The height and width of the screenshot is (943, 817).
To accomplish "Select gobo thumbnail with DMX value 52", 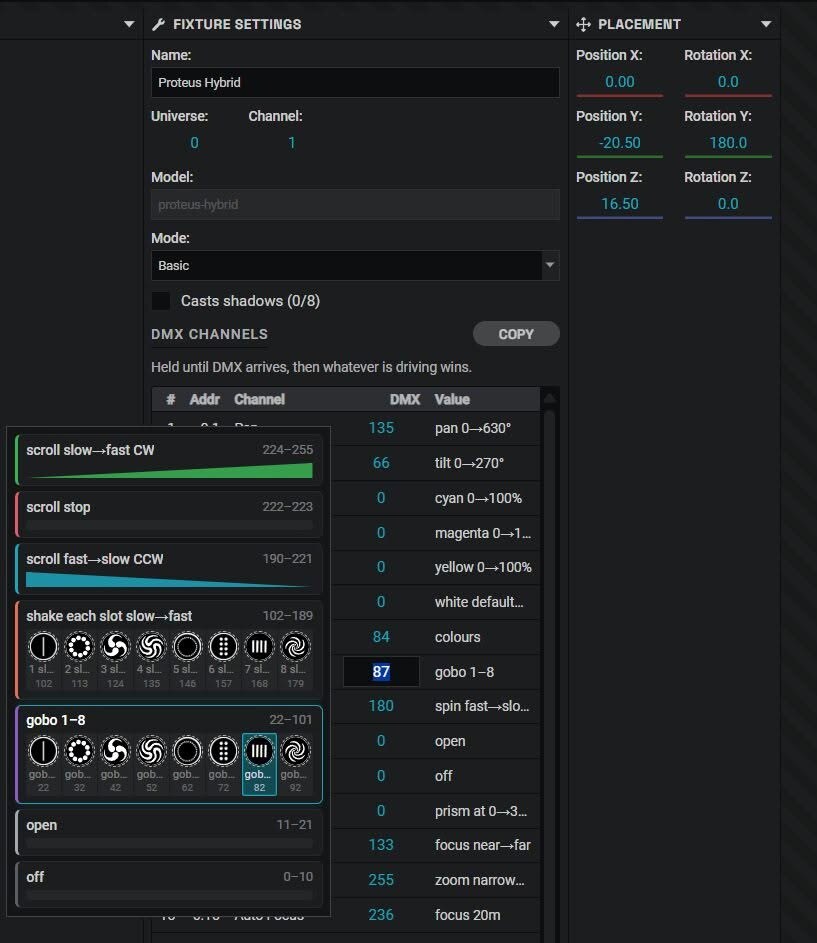I will point(152,764).
